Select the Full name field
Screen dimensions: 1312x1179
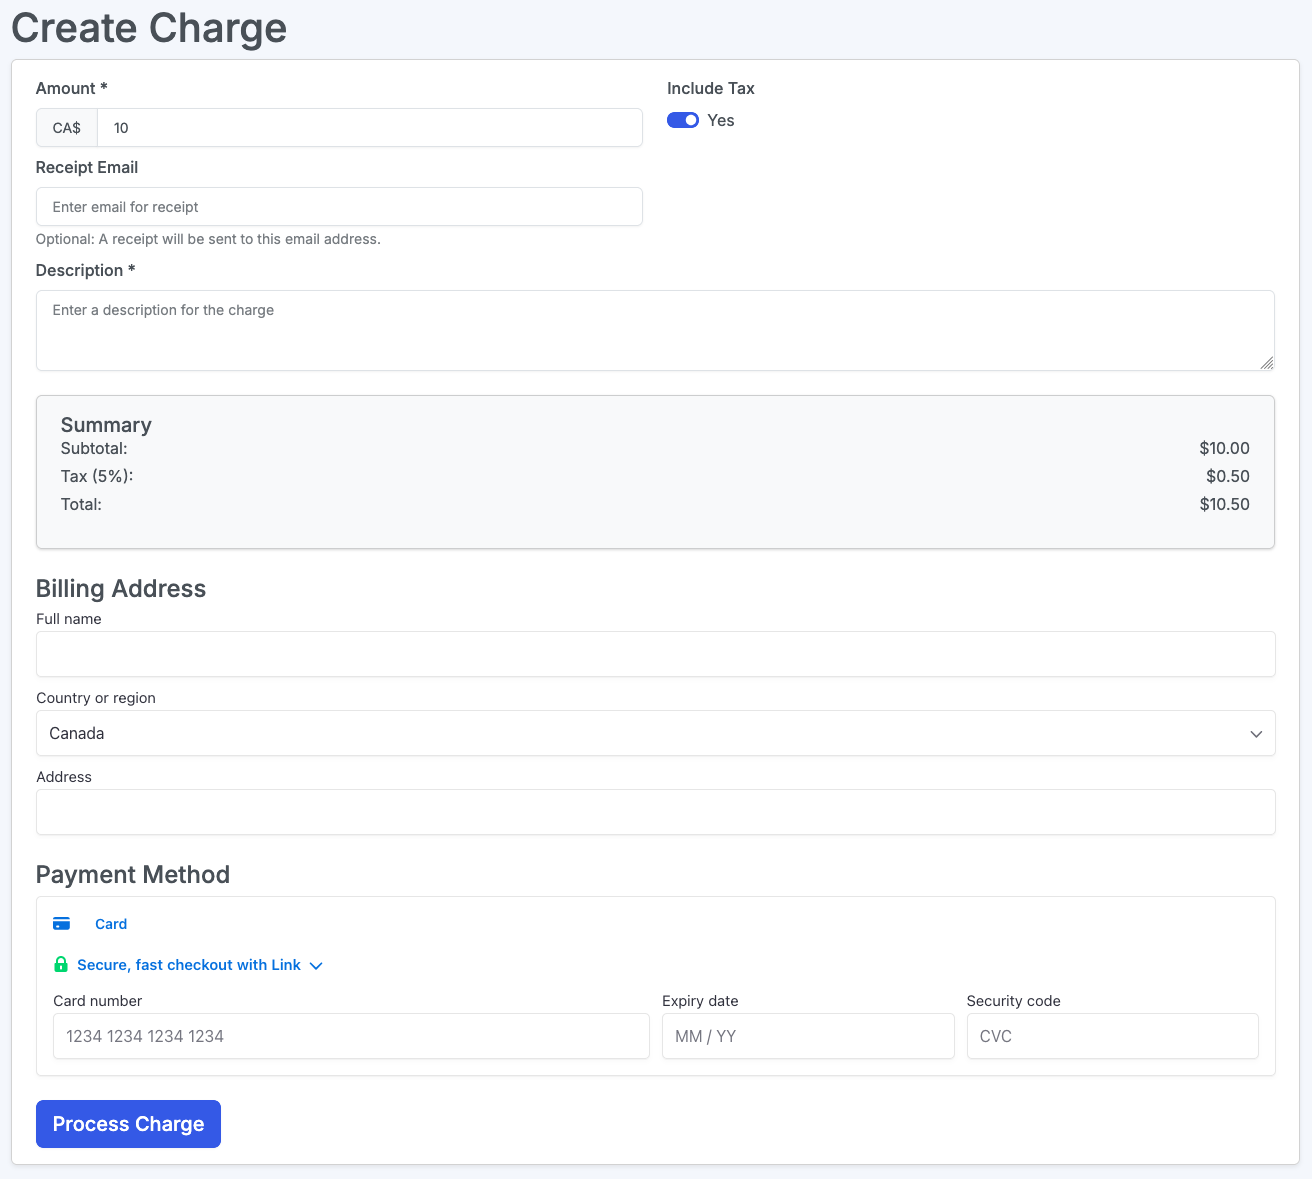pos(655,654)
